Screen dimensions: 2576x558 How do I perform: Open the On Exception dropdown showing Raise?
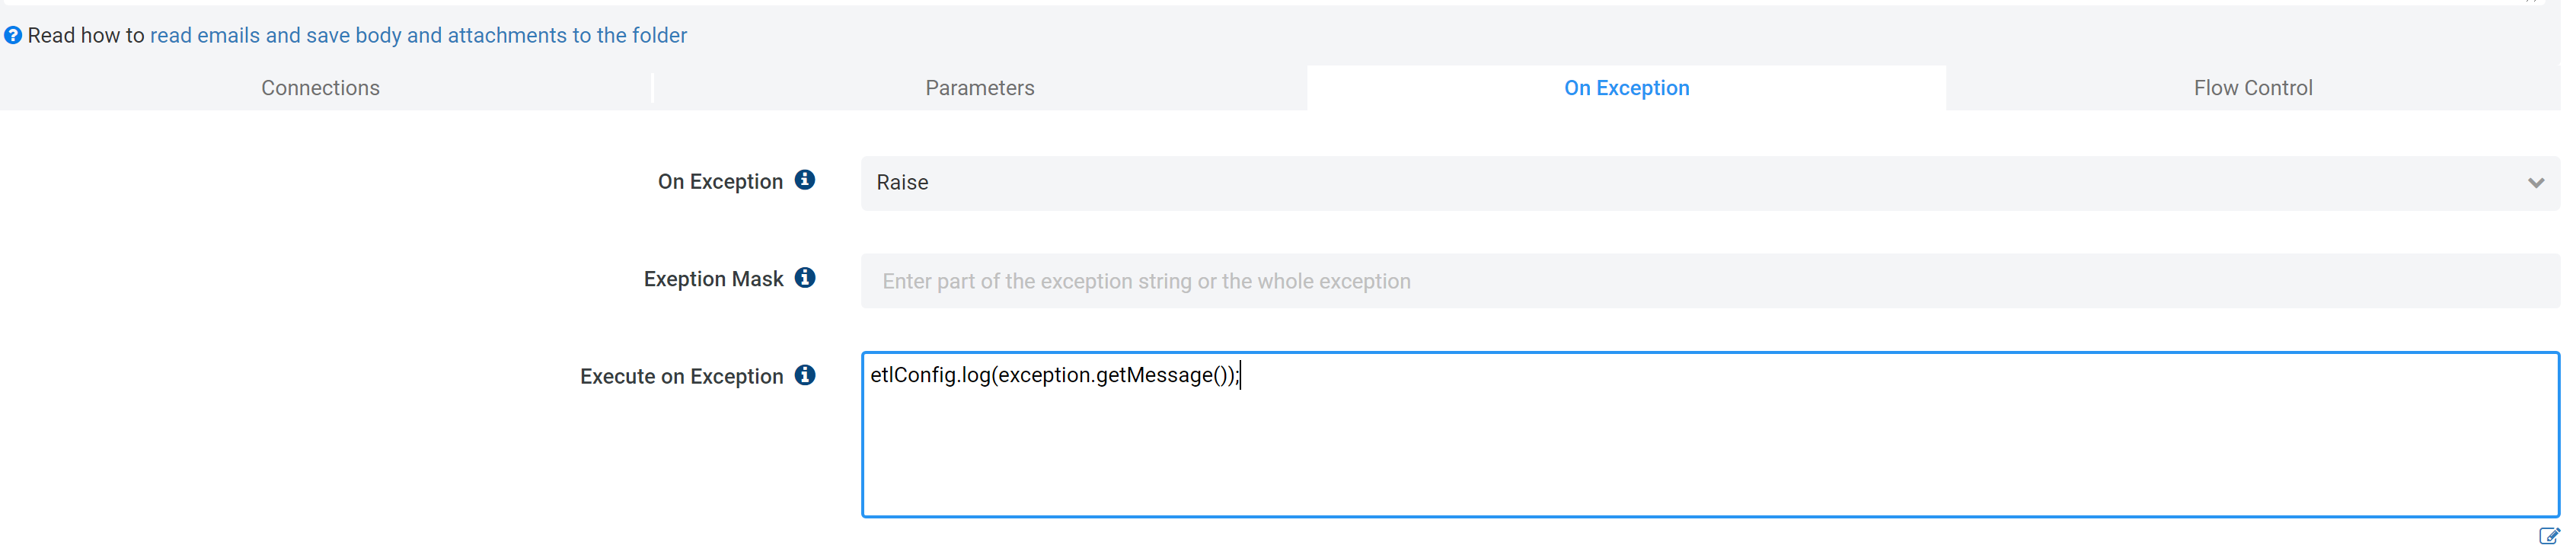[1700, 183]
